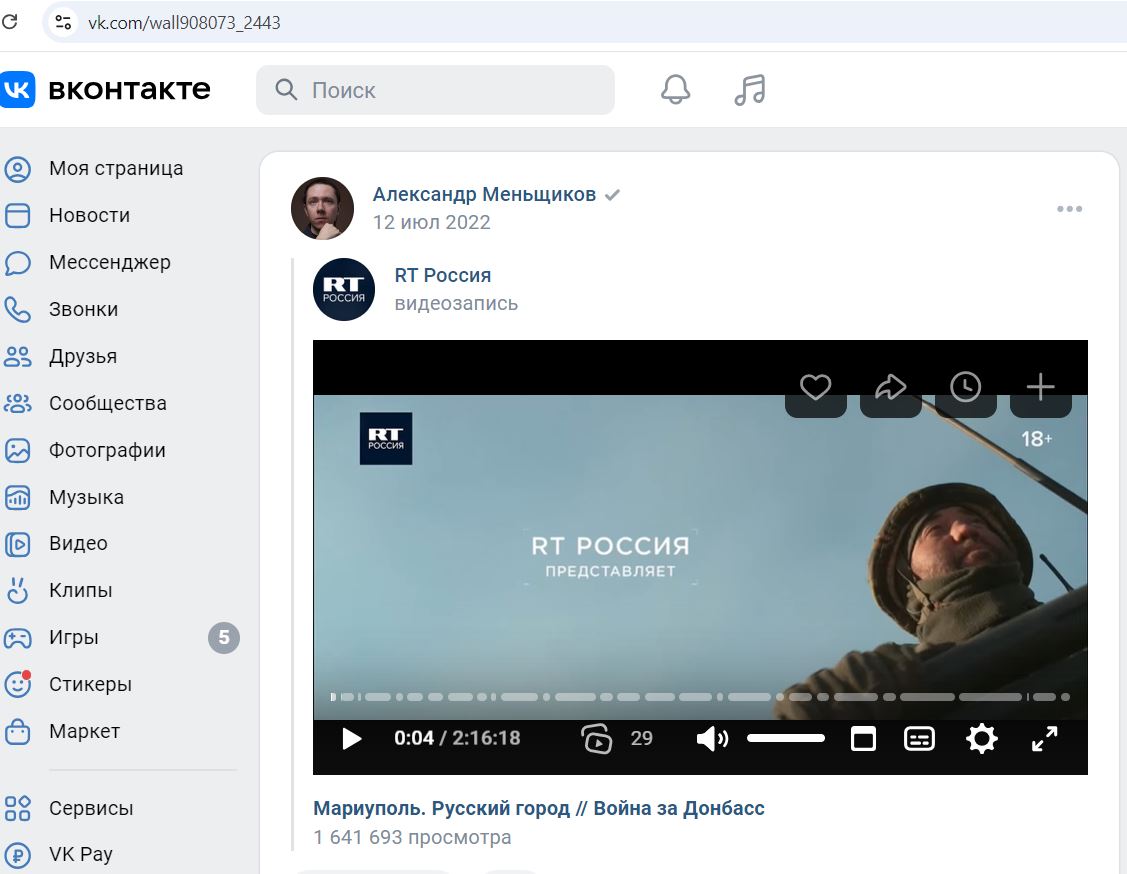
Task: Like the video with heart icon
Action: point(816,387)
